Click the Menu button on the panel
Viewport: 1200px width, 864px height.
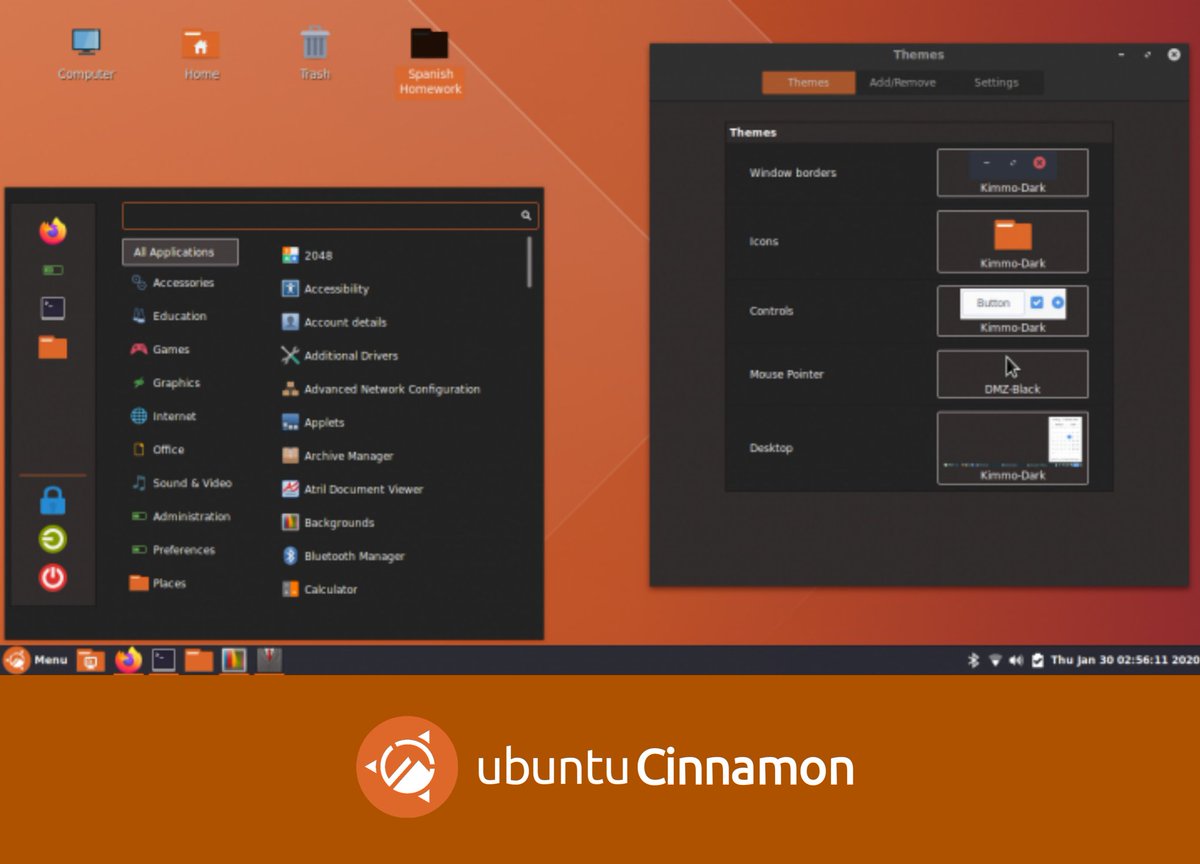(x=36, y=660)
